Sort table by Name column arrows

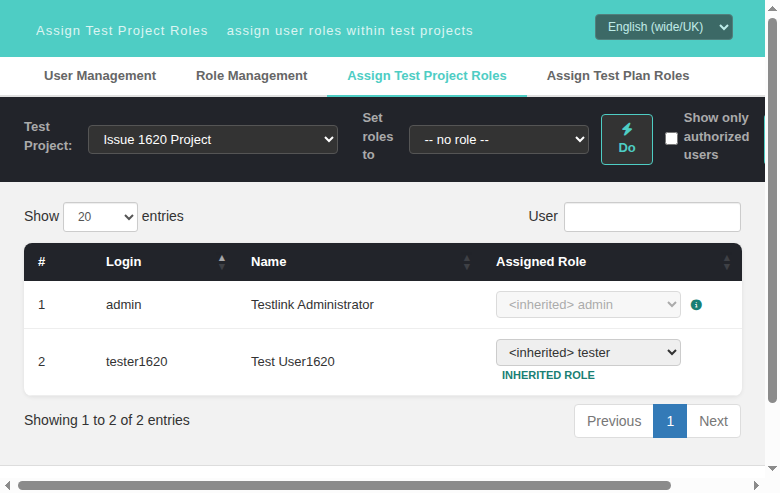tap(467, 262)
